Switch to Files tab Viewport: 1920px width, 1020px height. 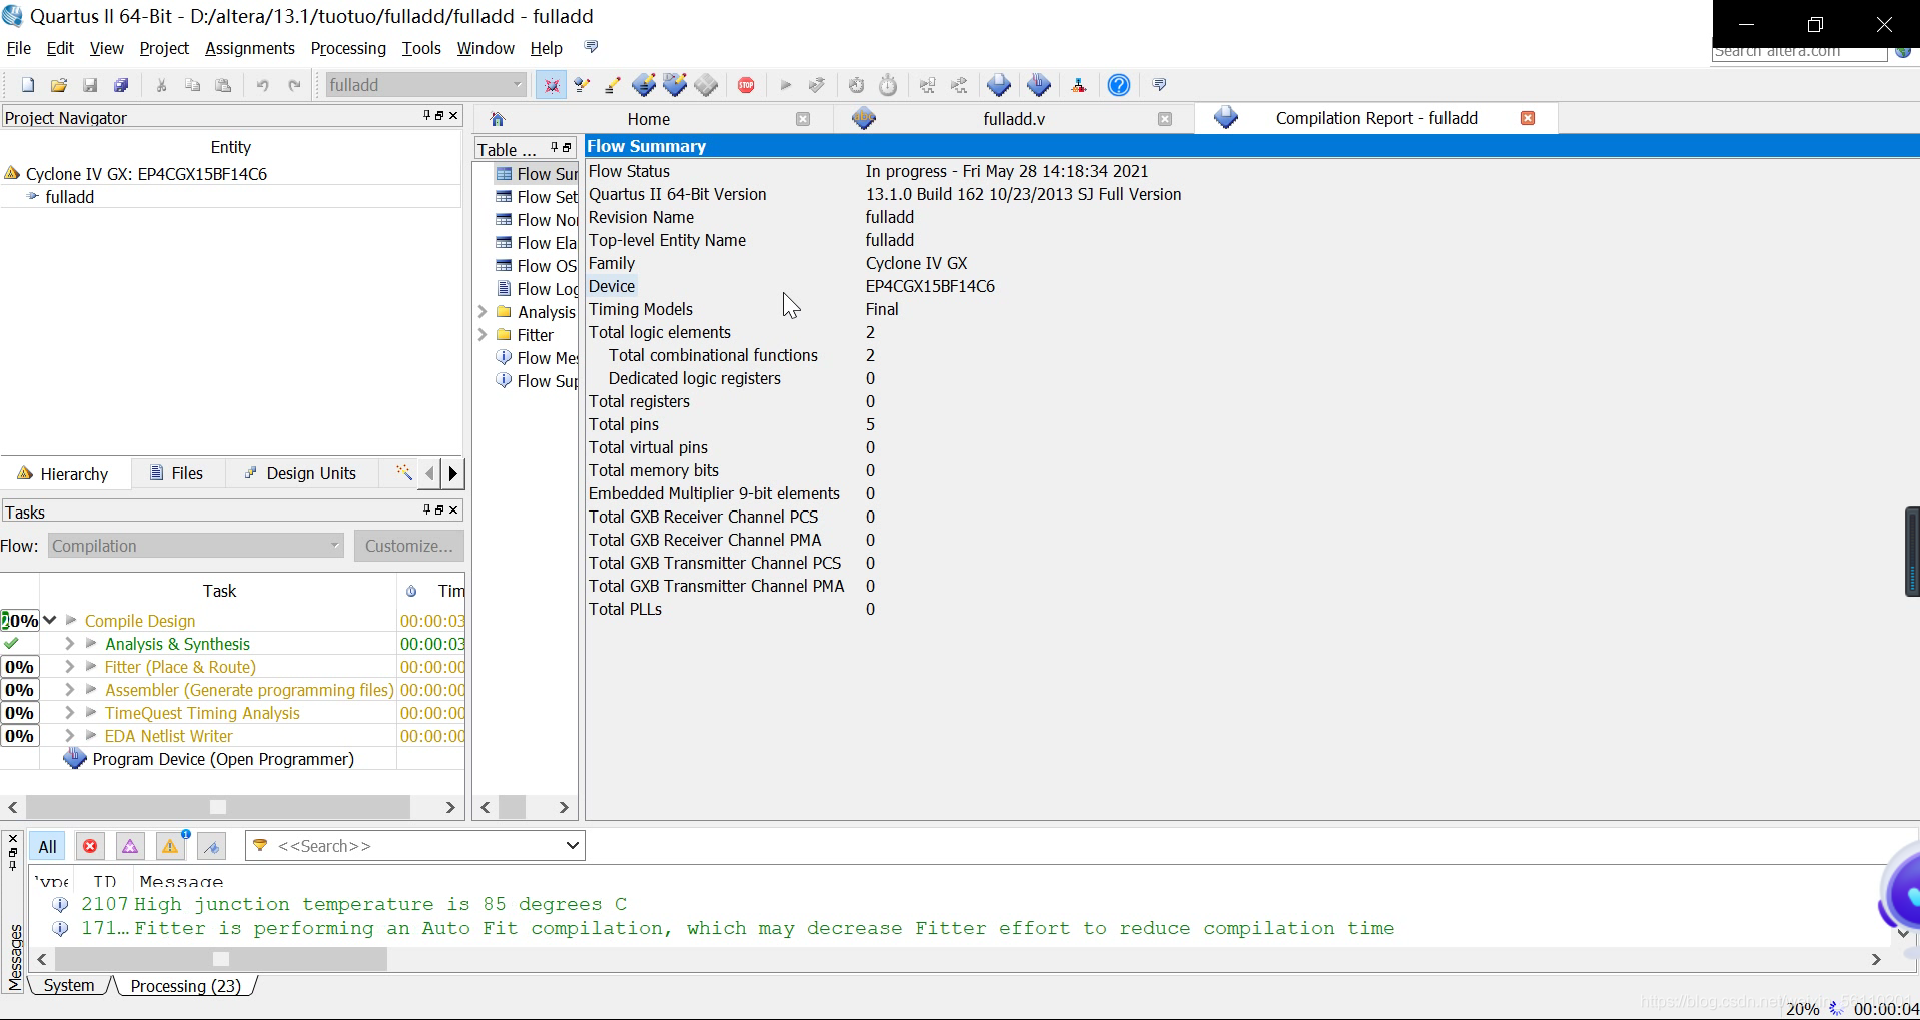(176, 473)
